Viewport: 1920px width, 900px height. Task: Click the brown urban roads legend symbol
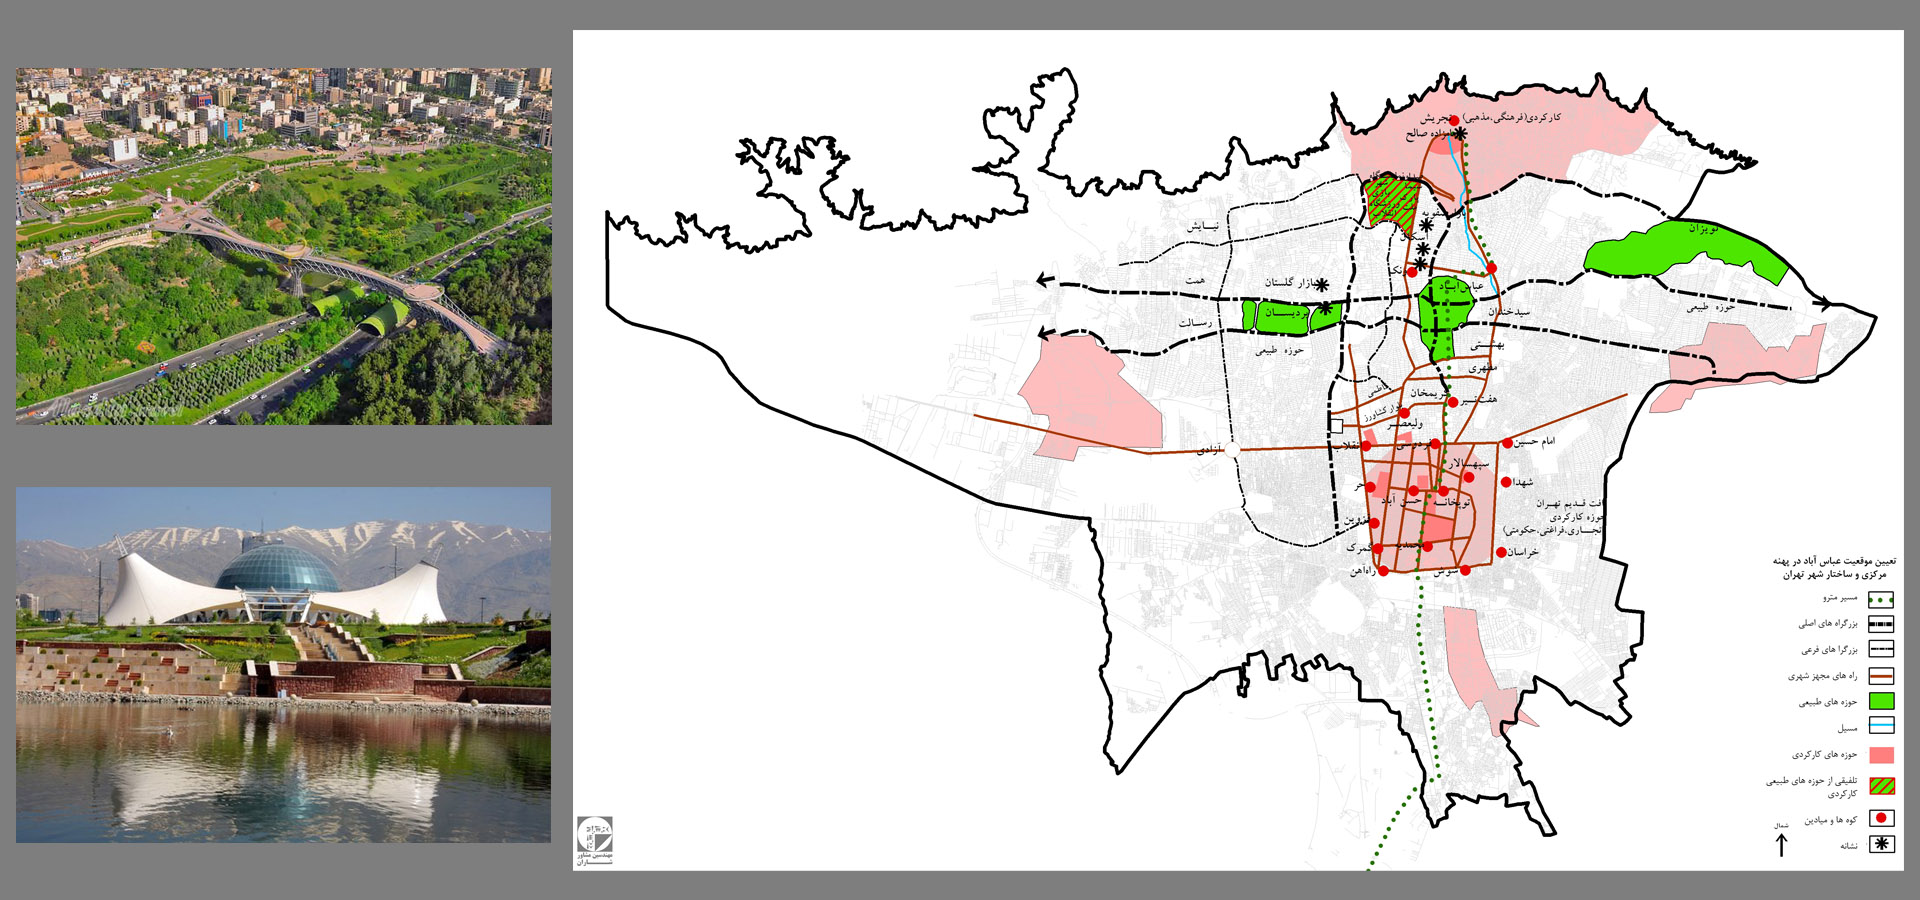point(1881,676)
